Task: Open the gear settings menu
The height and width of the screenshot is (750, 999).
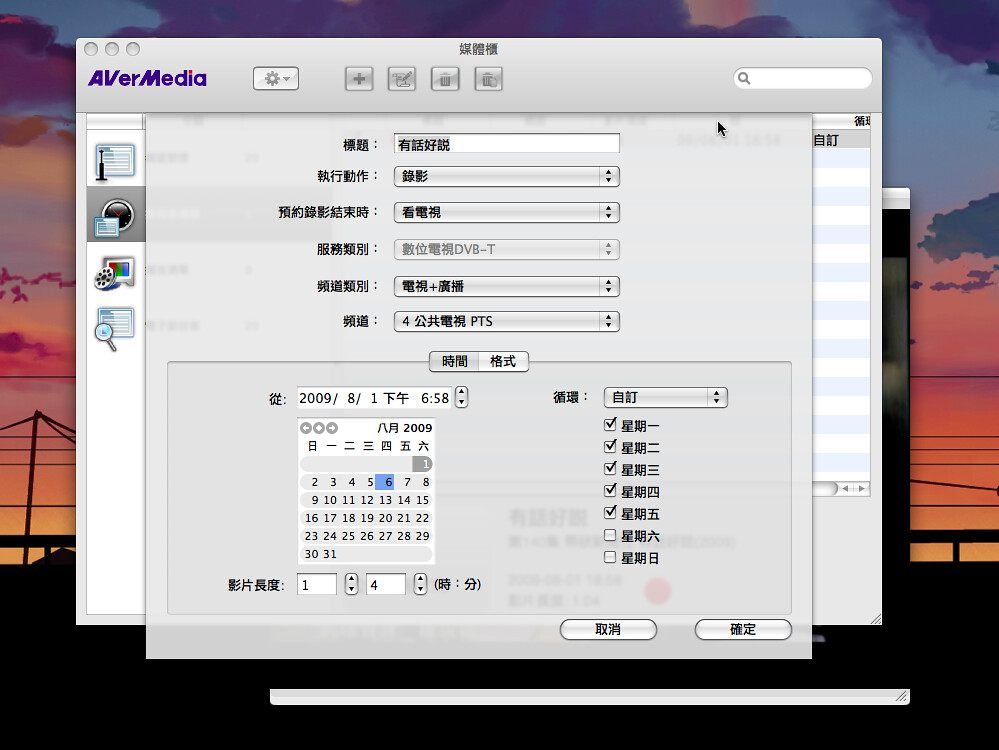Action: click(x=275, y=78)
